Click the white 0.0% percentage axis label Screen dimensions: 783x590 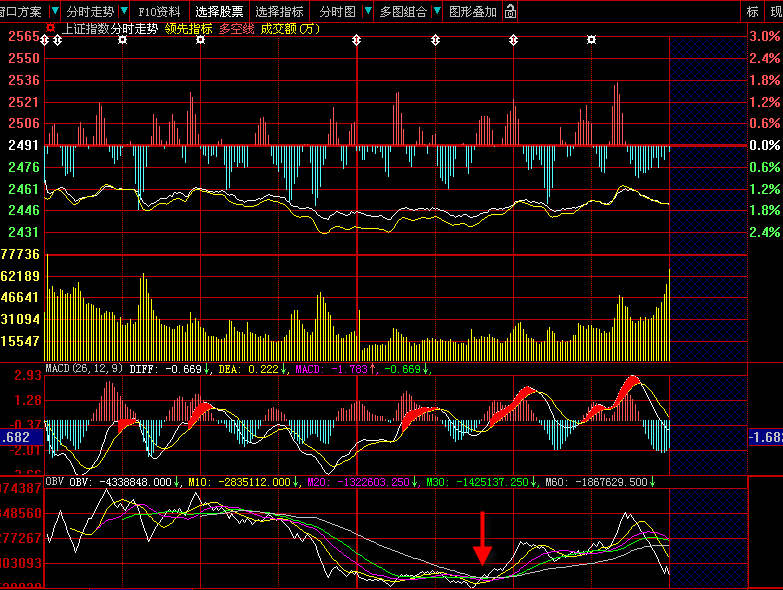click(764, 145)
